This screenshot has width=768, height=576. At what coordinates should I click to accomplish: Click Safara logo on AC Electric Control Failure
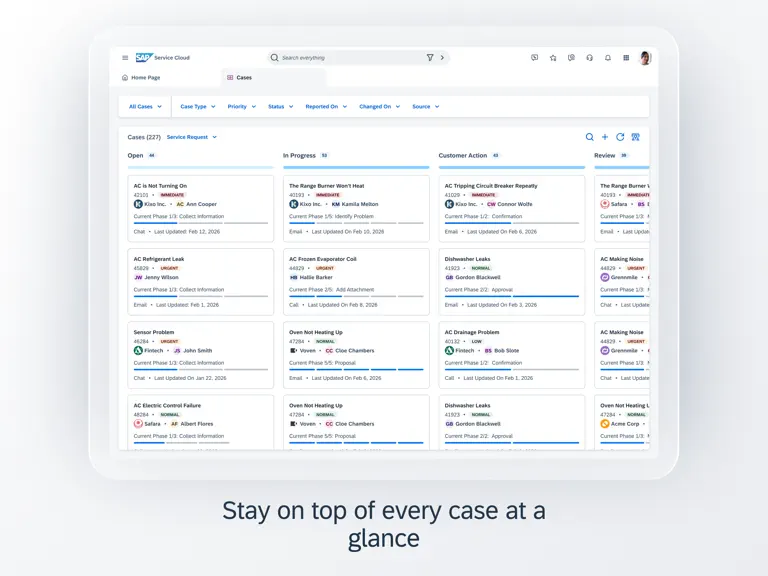[138, 424]
